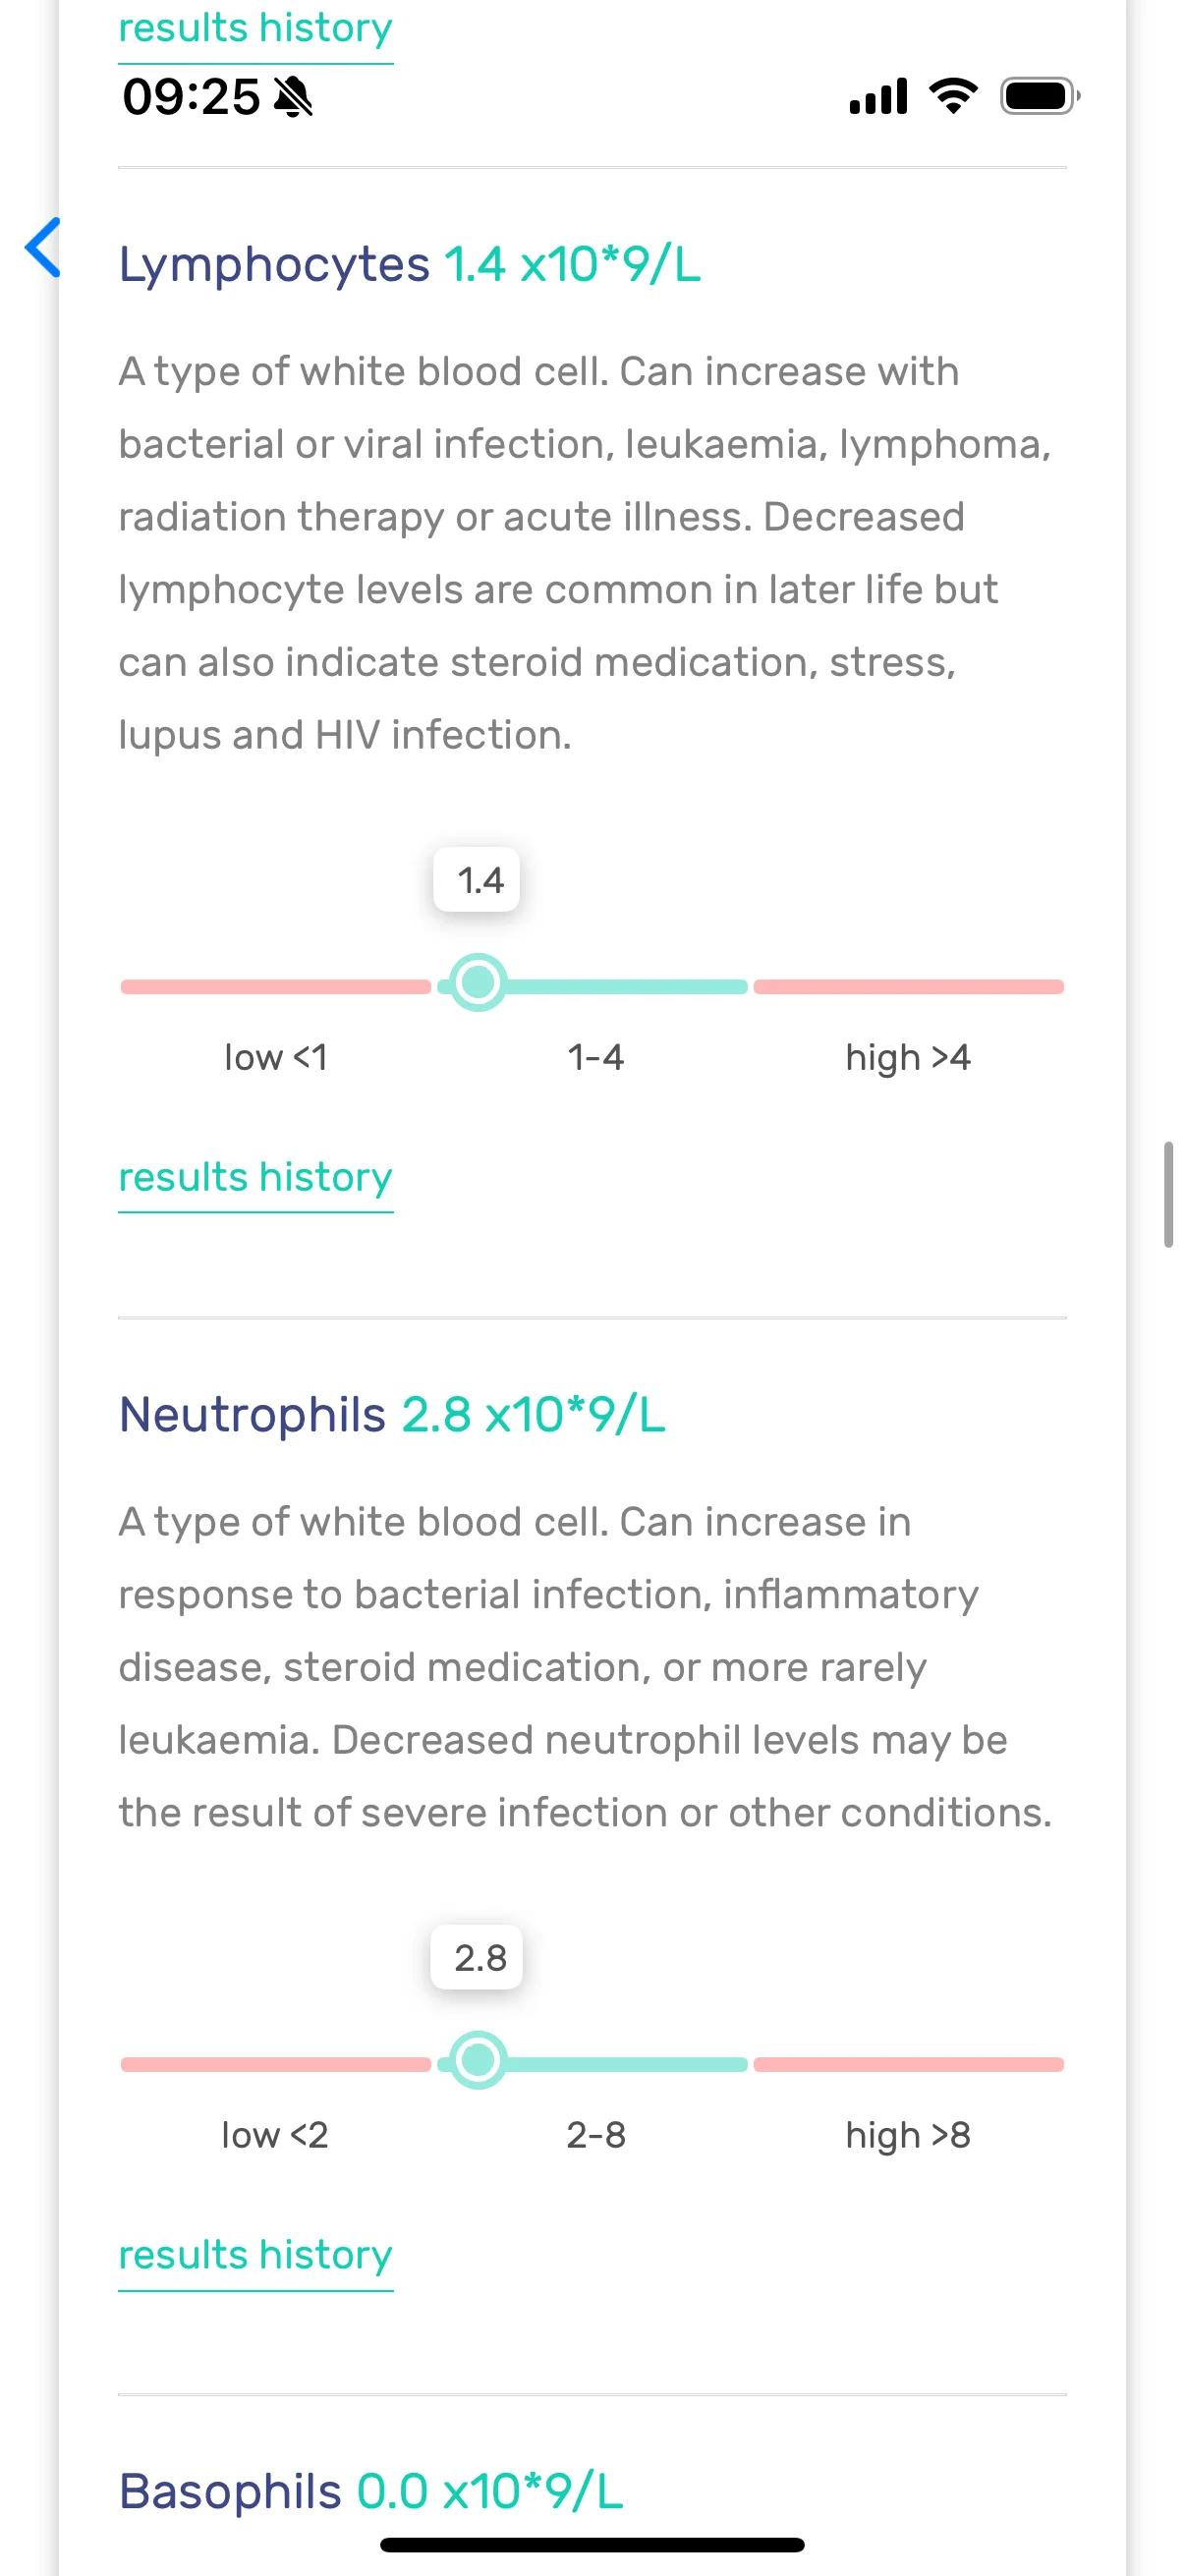Tap the cellular signal bars icon
Image resolution: width=1185 pixels, height=2576 pixels.
point(878,96)
